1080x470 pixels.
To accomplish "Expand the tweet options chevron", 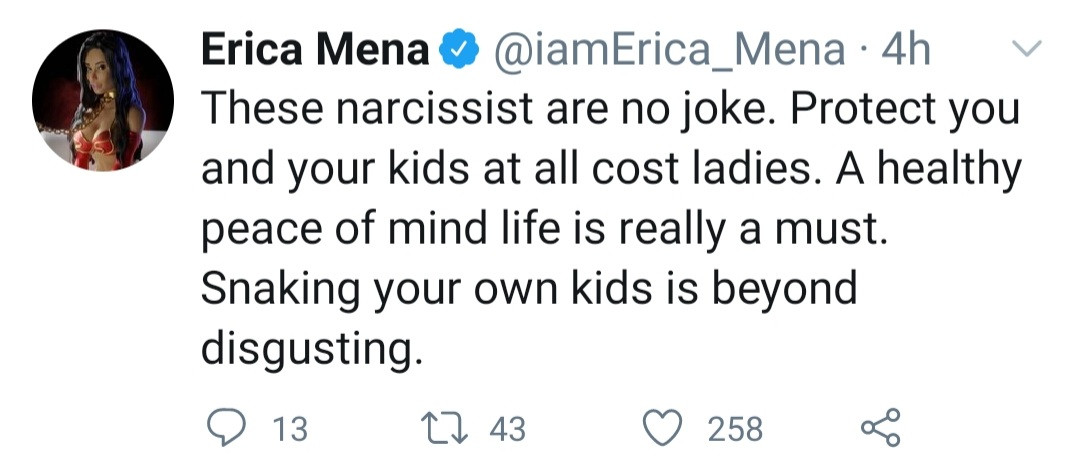I will (x=1026, y=48).
